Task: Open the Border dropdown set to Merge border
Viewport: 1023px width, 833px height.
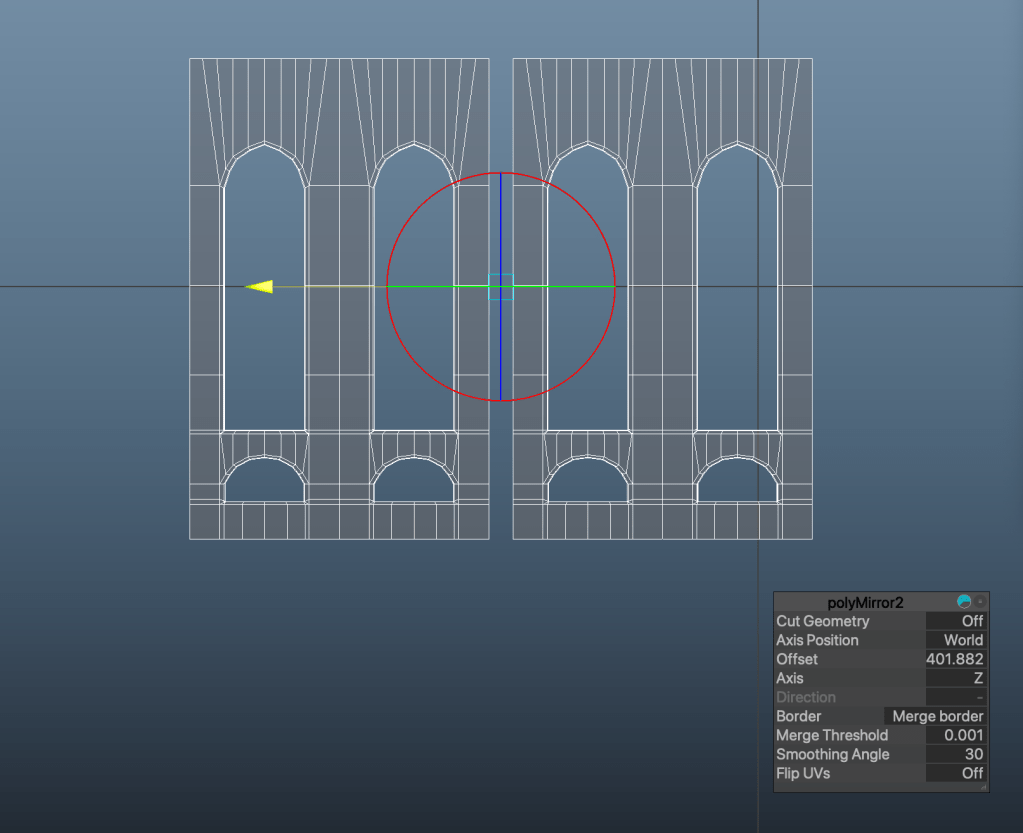Action: tap(937, 716)
